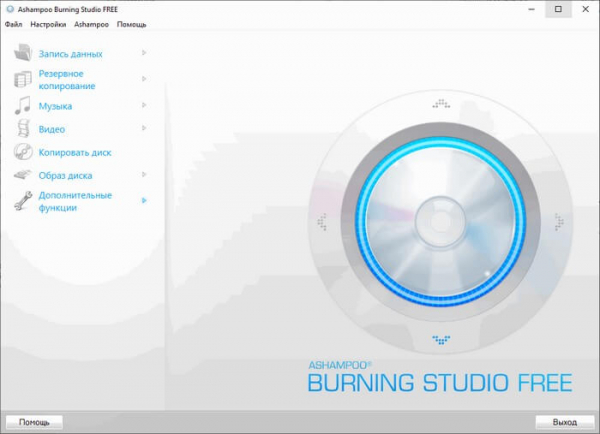Open Дополнительные функции option
This screenshot has height=434, width=600.
(x=75, y=201)
